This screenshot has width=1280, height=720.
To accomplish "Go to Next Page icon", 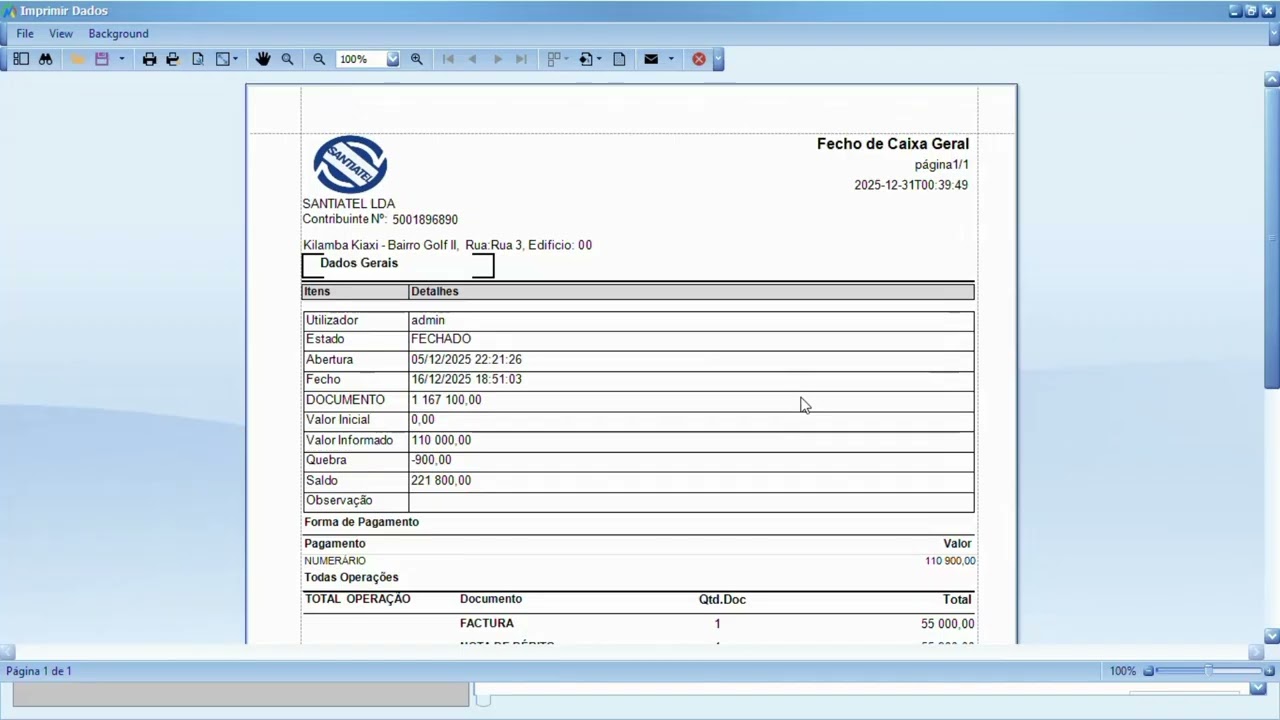I will click(x=497, y=59).
